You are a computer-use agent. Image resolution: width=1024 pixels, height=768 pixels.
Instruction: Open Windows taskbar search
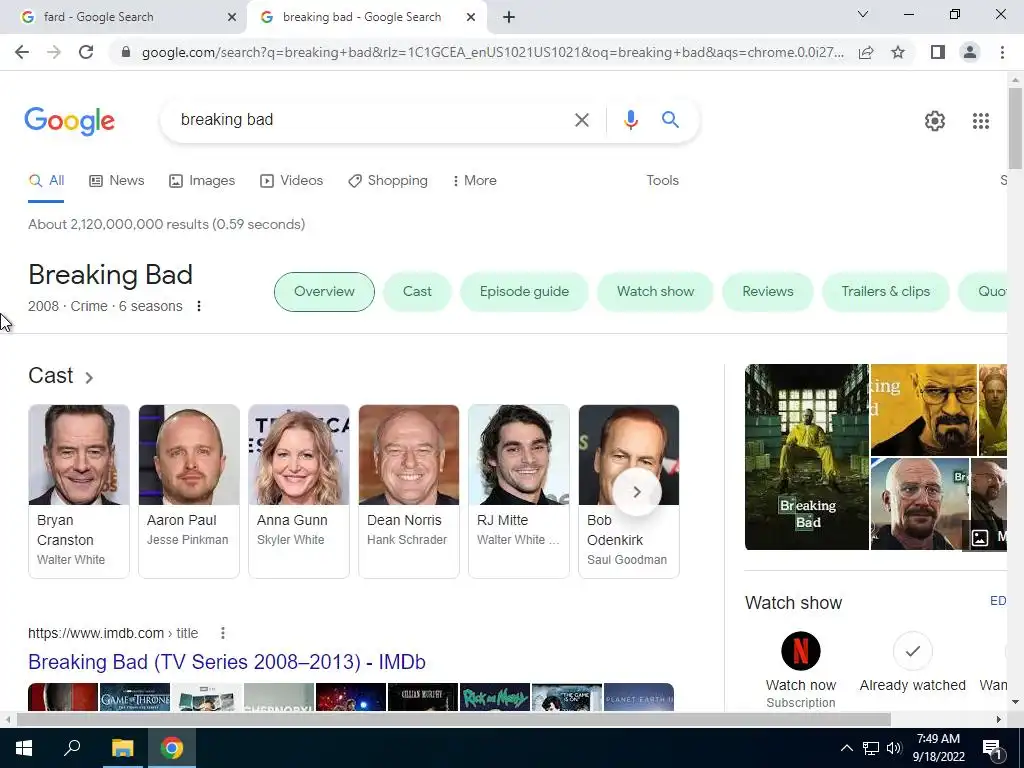[72, 748]
